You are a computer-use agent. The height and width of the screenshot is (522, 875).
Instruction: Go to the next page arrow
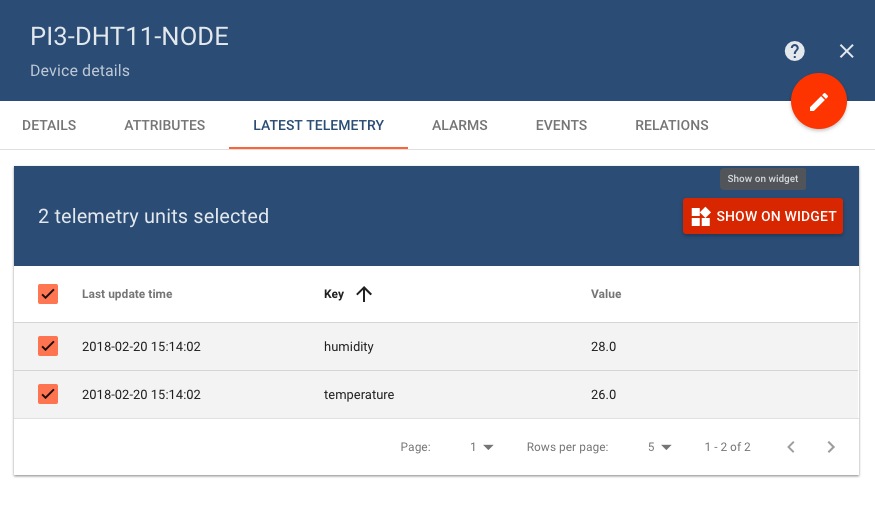pos(831,447)
